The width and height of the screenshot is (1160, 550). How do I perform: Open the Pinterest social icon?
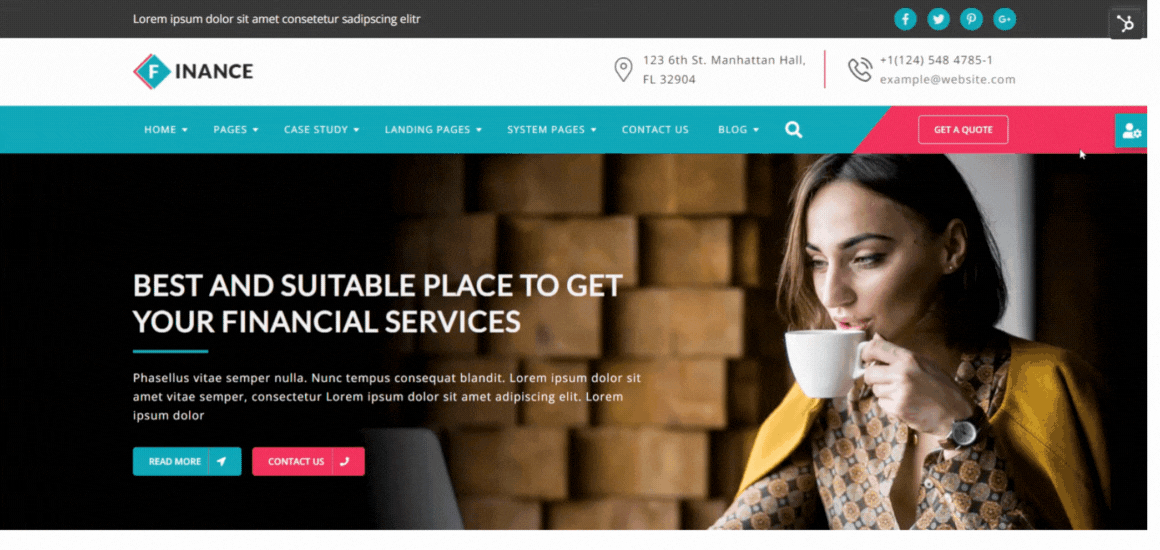tap(971, 19)
